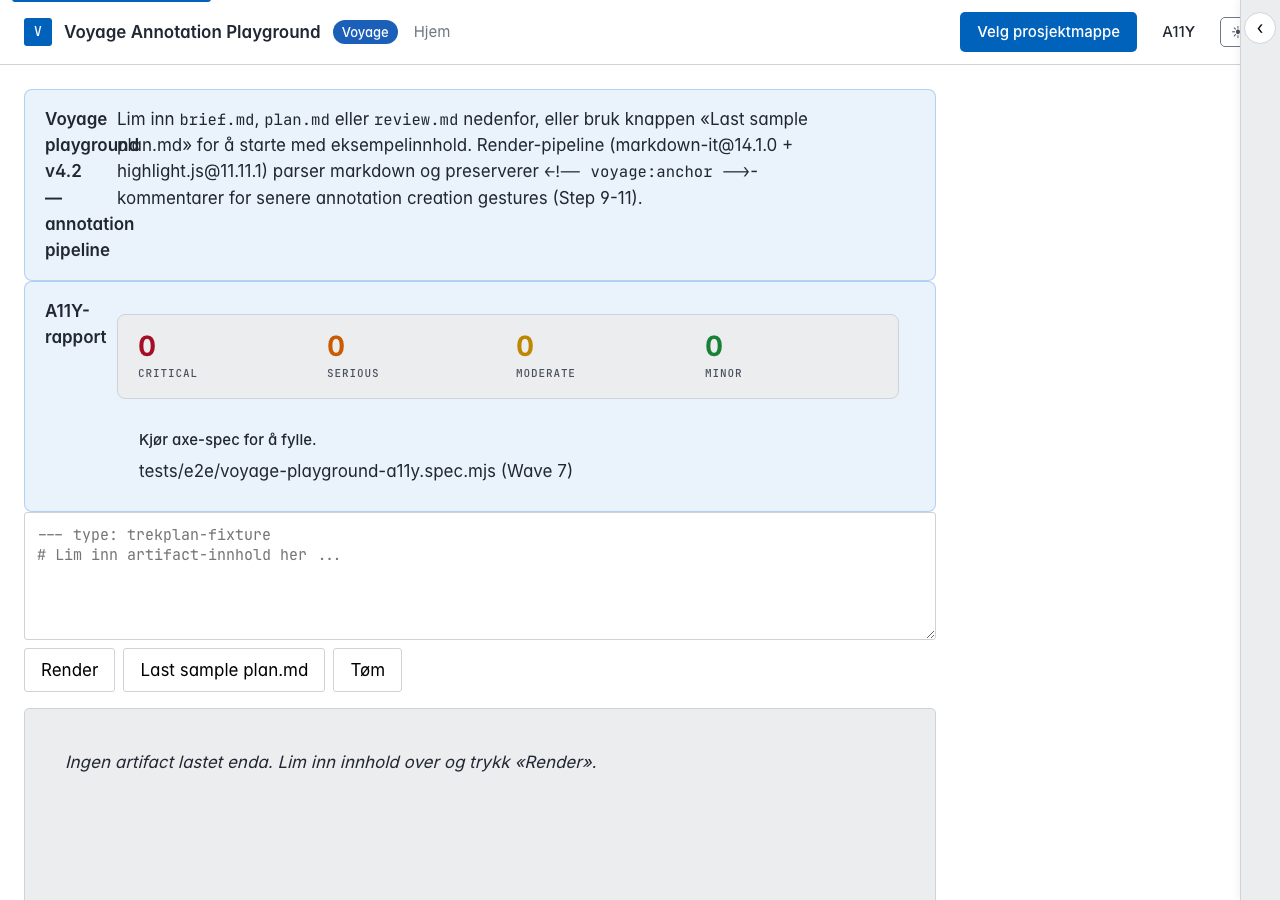The image size is (1280, 900).
Task: Clear the editor with Tøm
Action: (x=367, y=670)
